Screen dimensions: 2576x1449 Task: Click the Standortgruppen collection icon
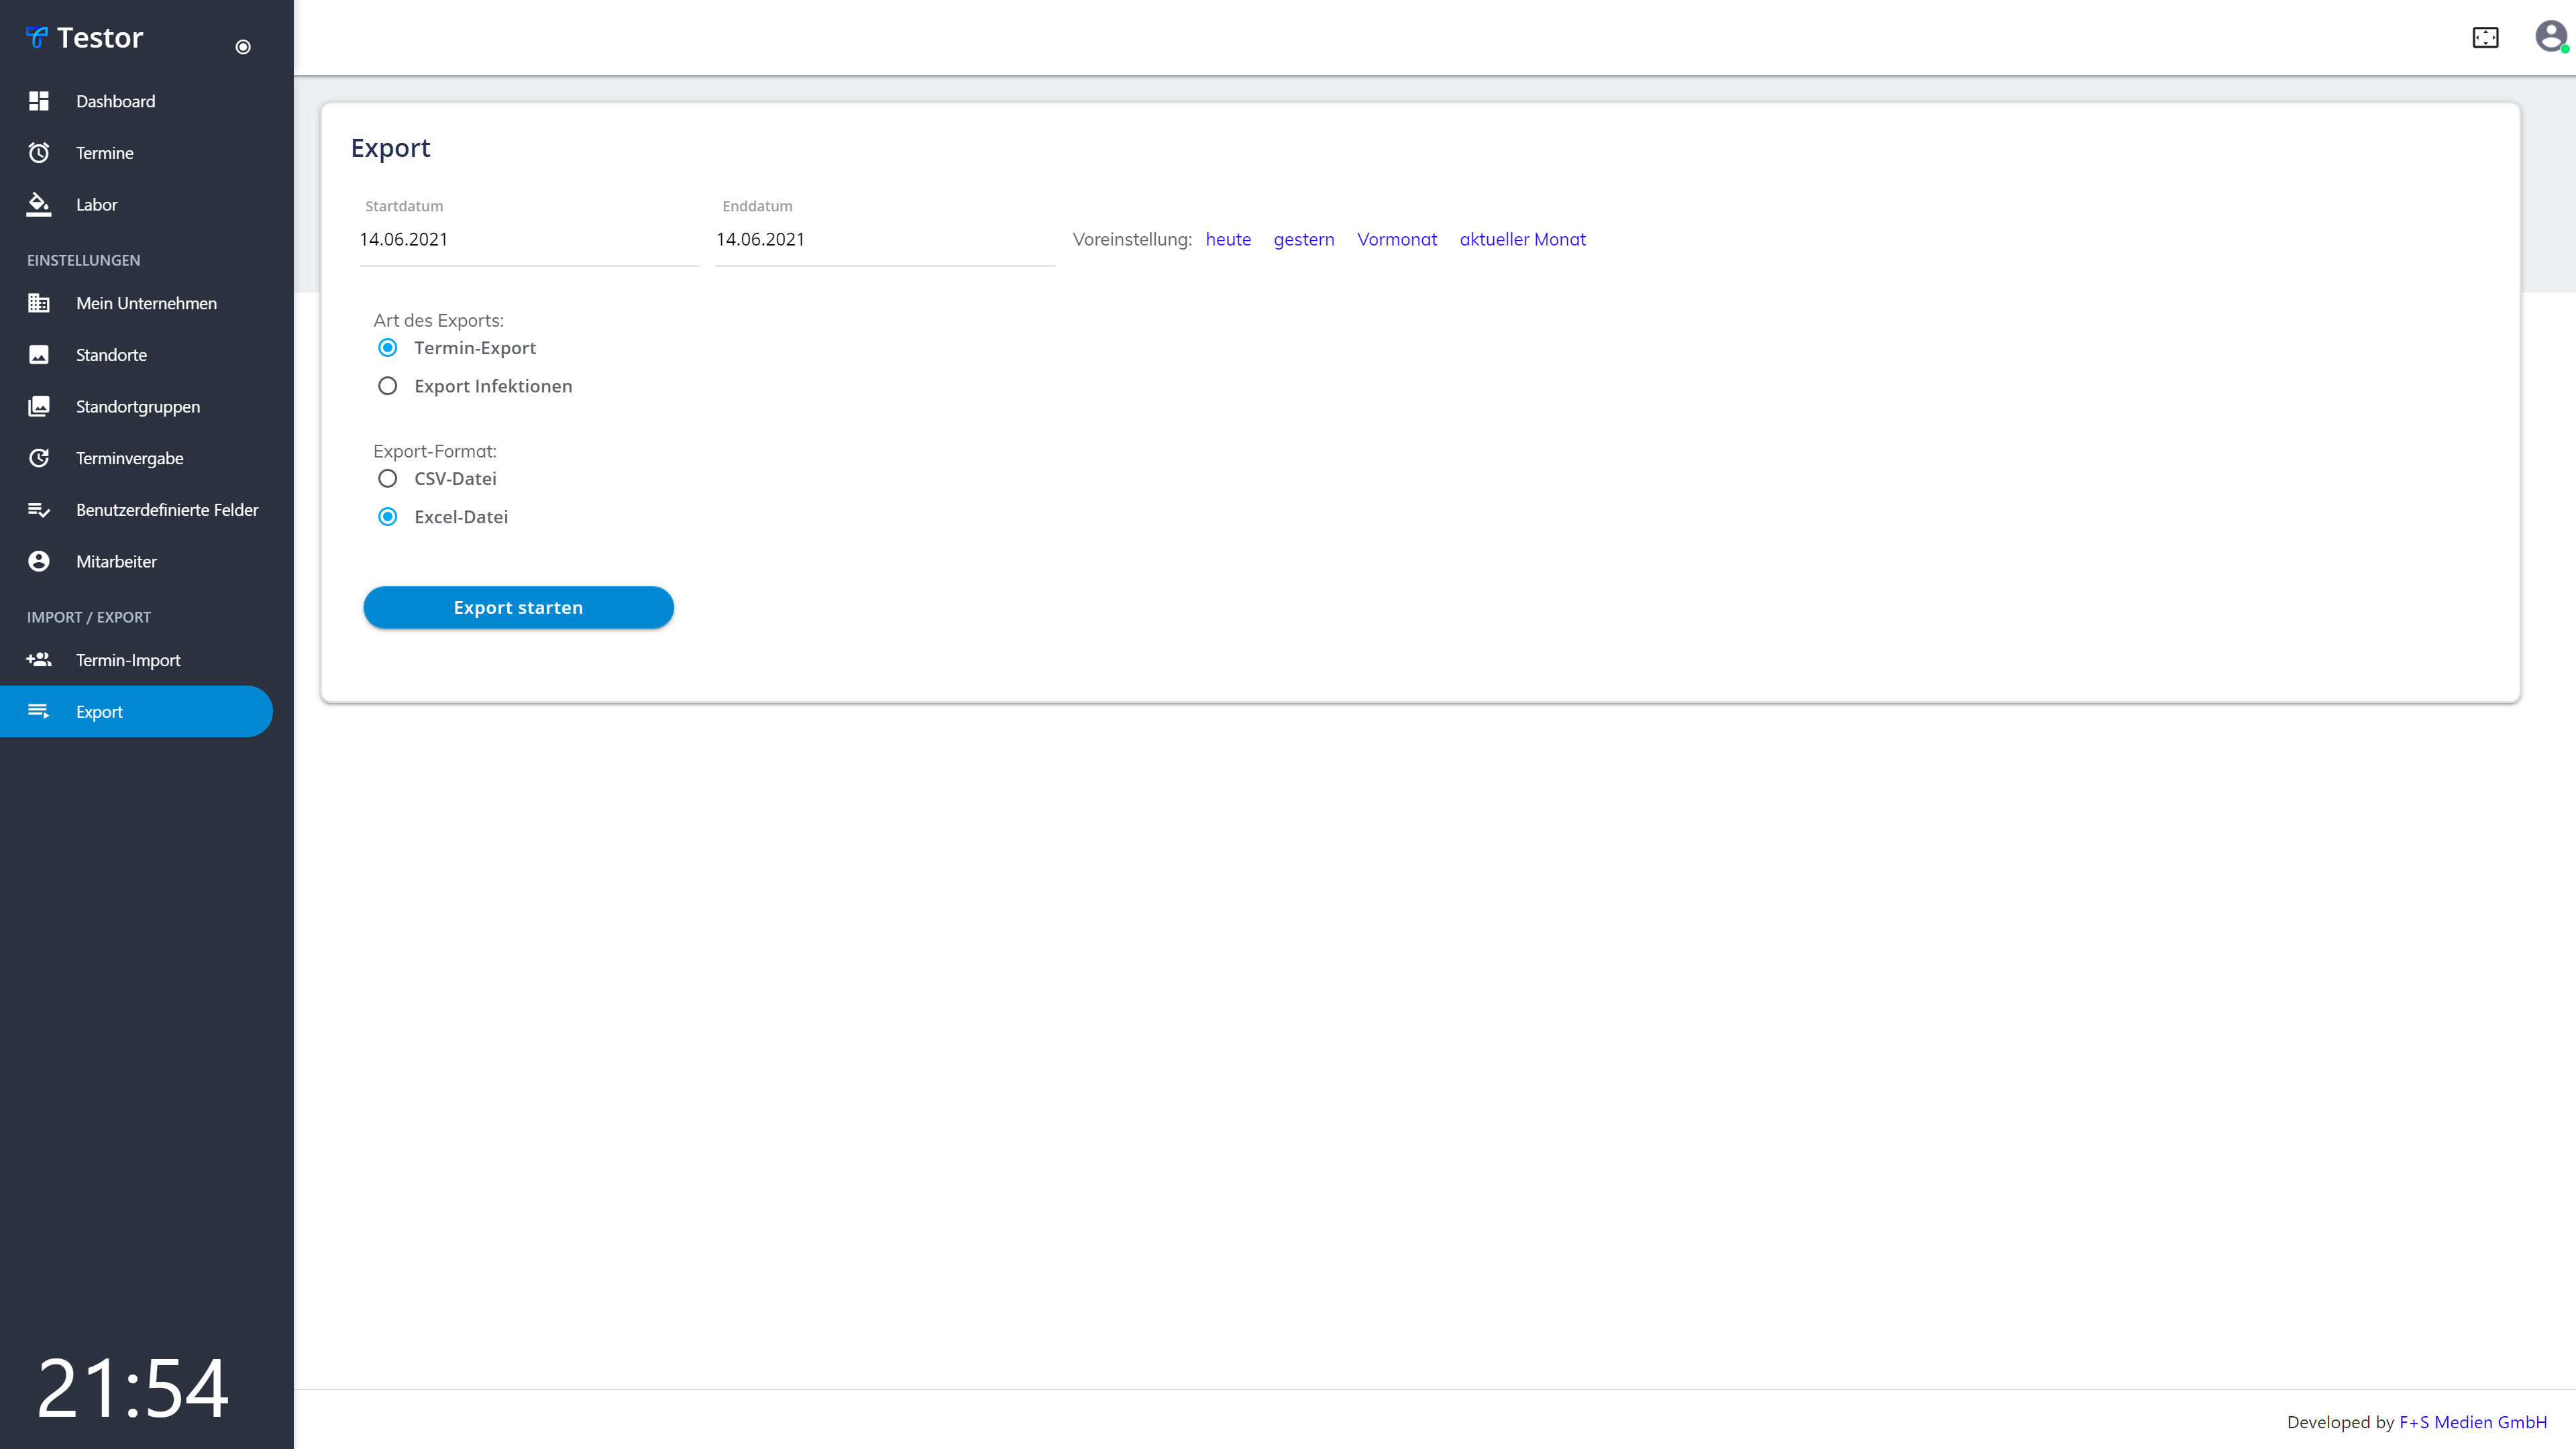(x=39, y=406)
